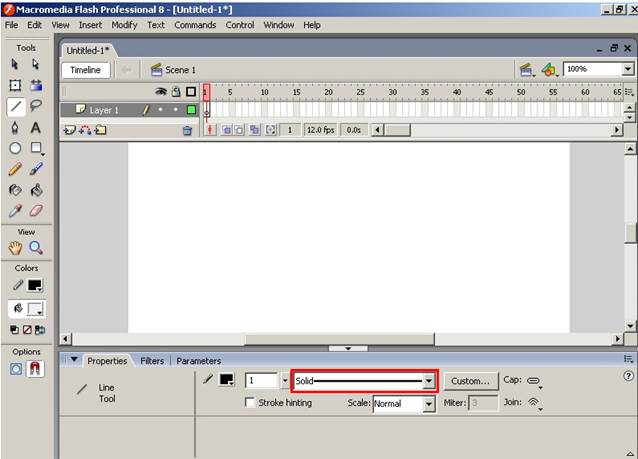The width and height of the screenshot is (638, 459).
Task: Open the File menu
Action: tap(11, 25)
